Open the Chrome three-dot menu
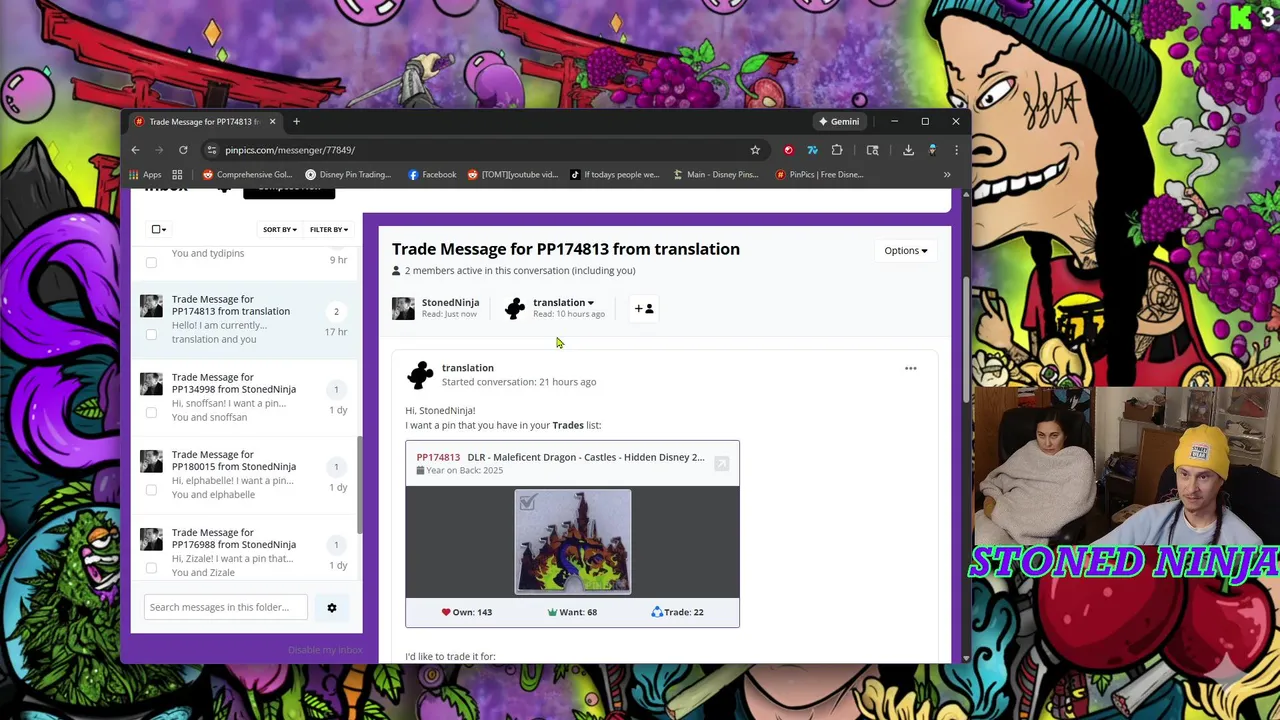Viewport: 1280px width, 720px height. (x=956, y=150)
